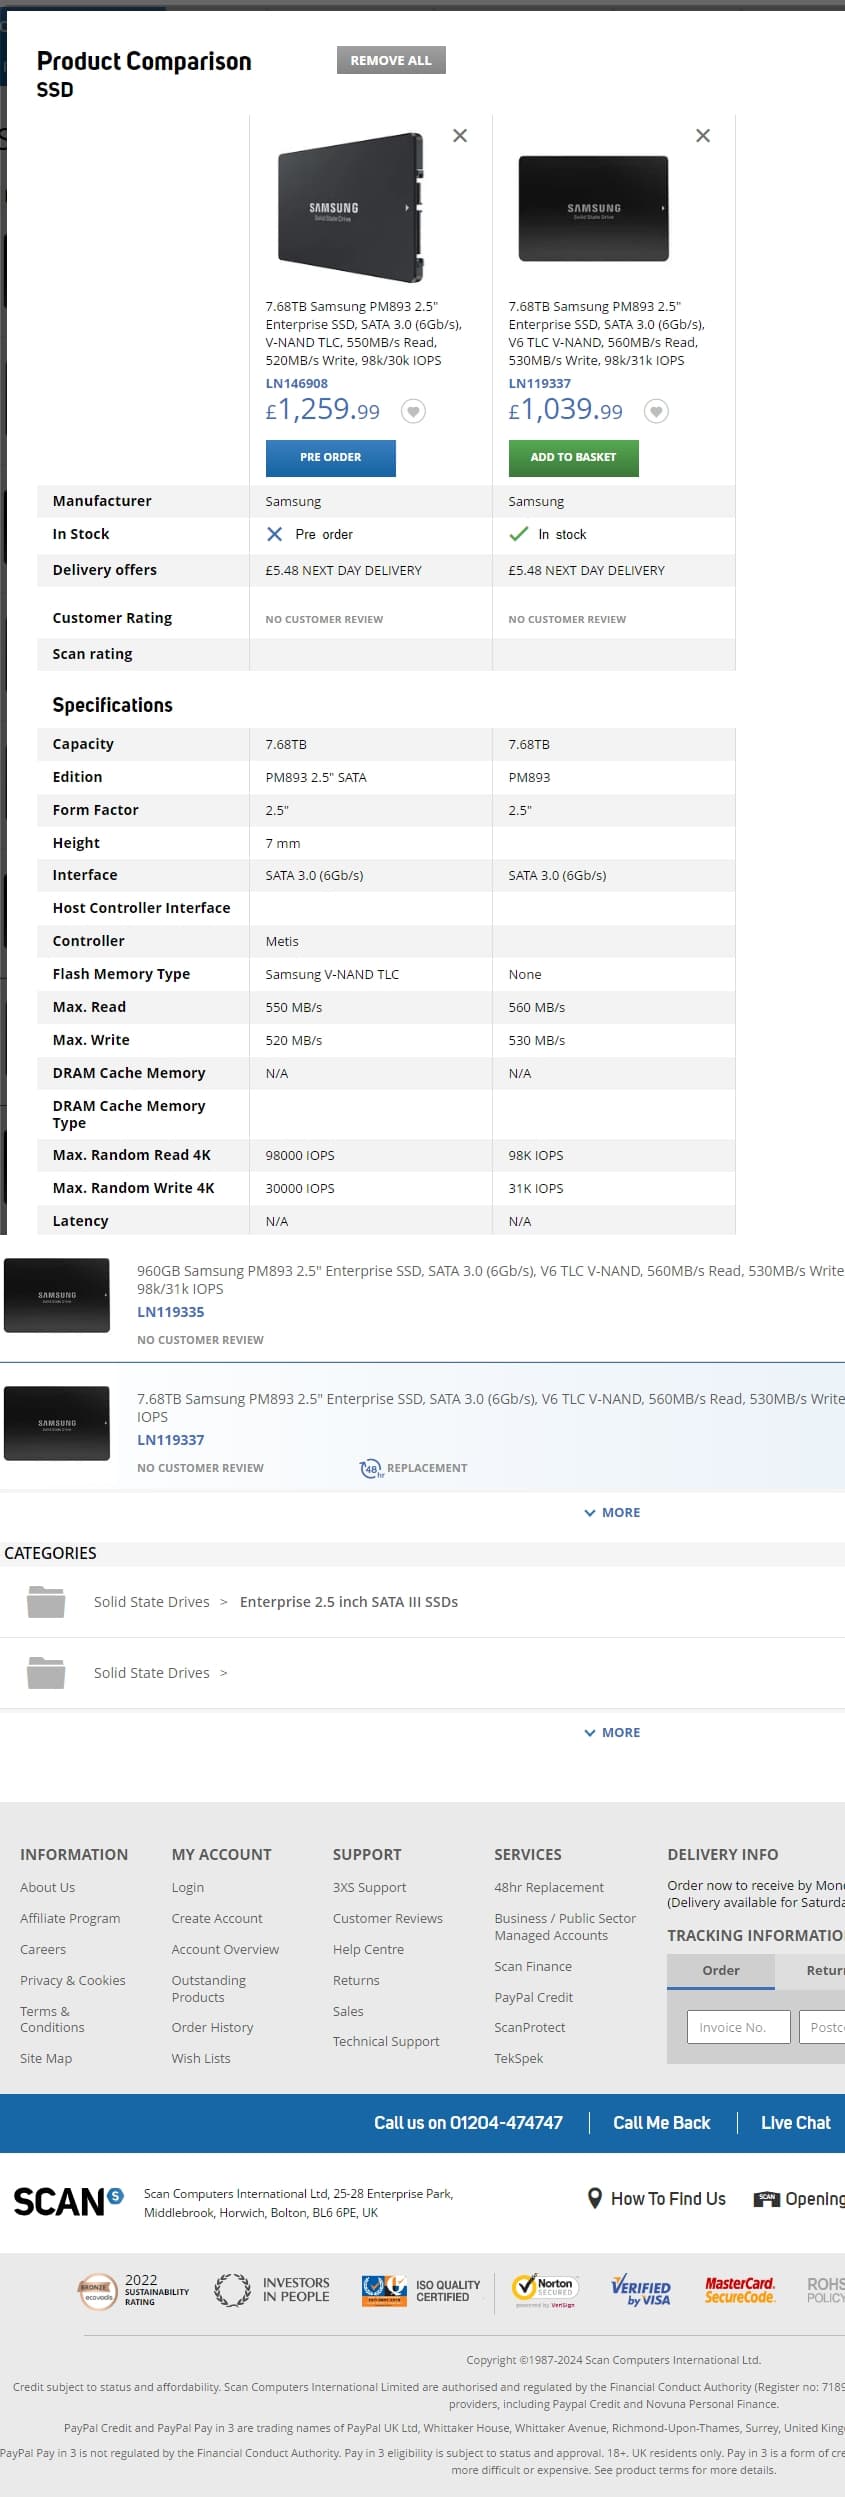
Task: Open the Help Centre link
Action: point(369,1949)
